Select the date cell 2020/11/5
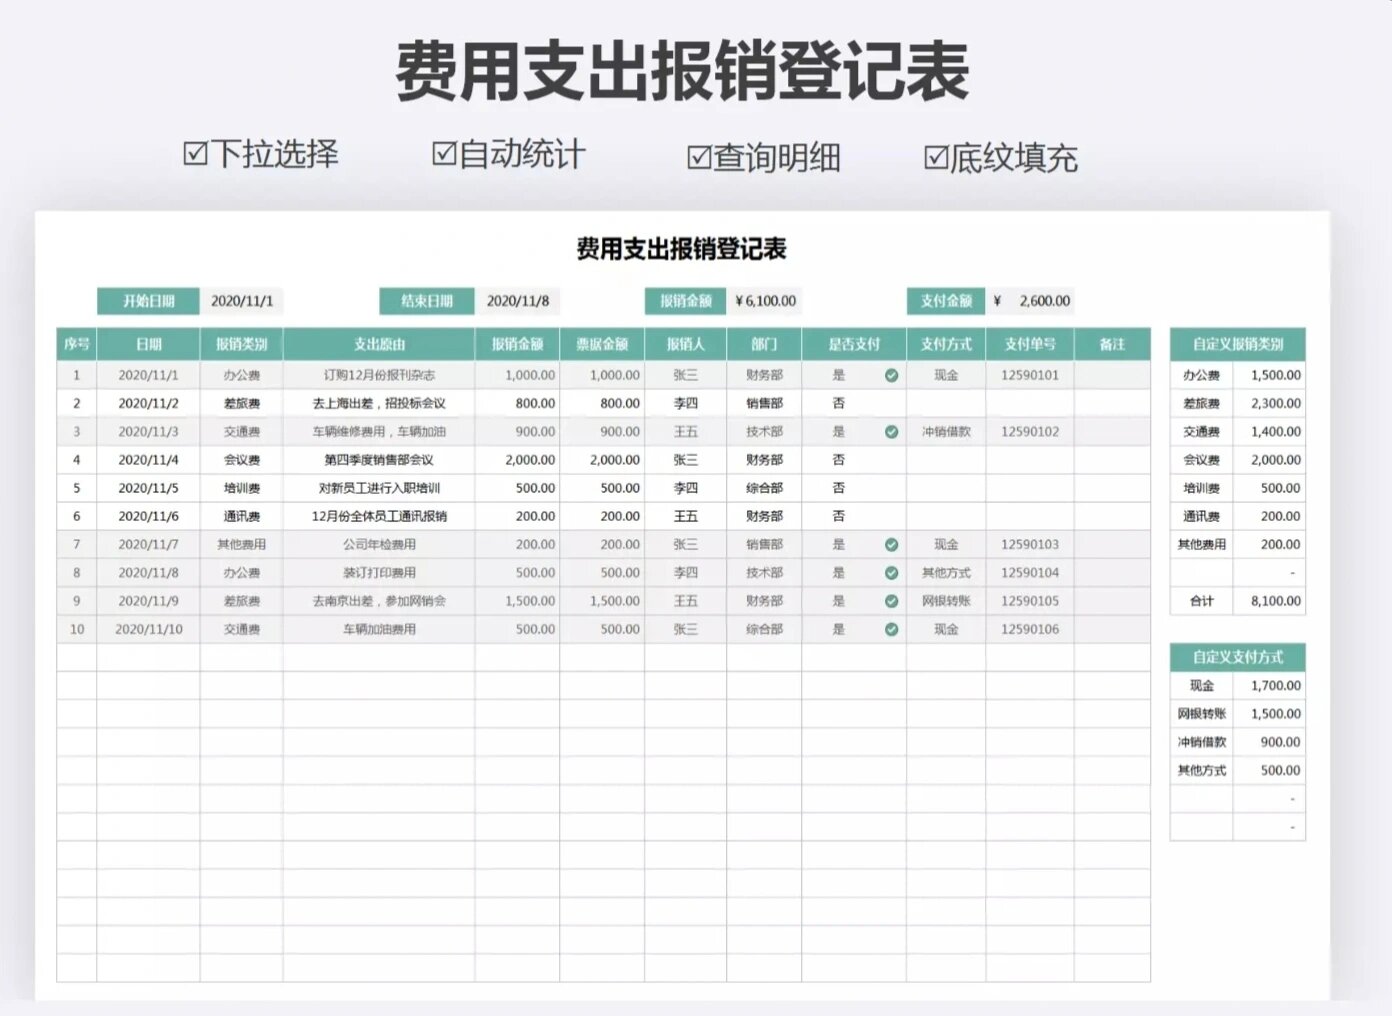Screen dimensions: 1392x1016 (148, 488)
